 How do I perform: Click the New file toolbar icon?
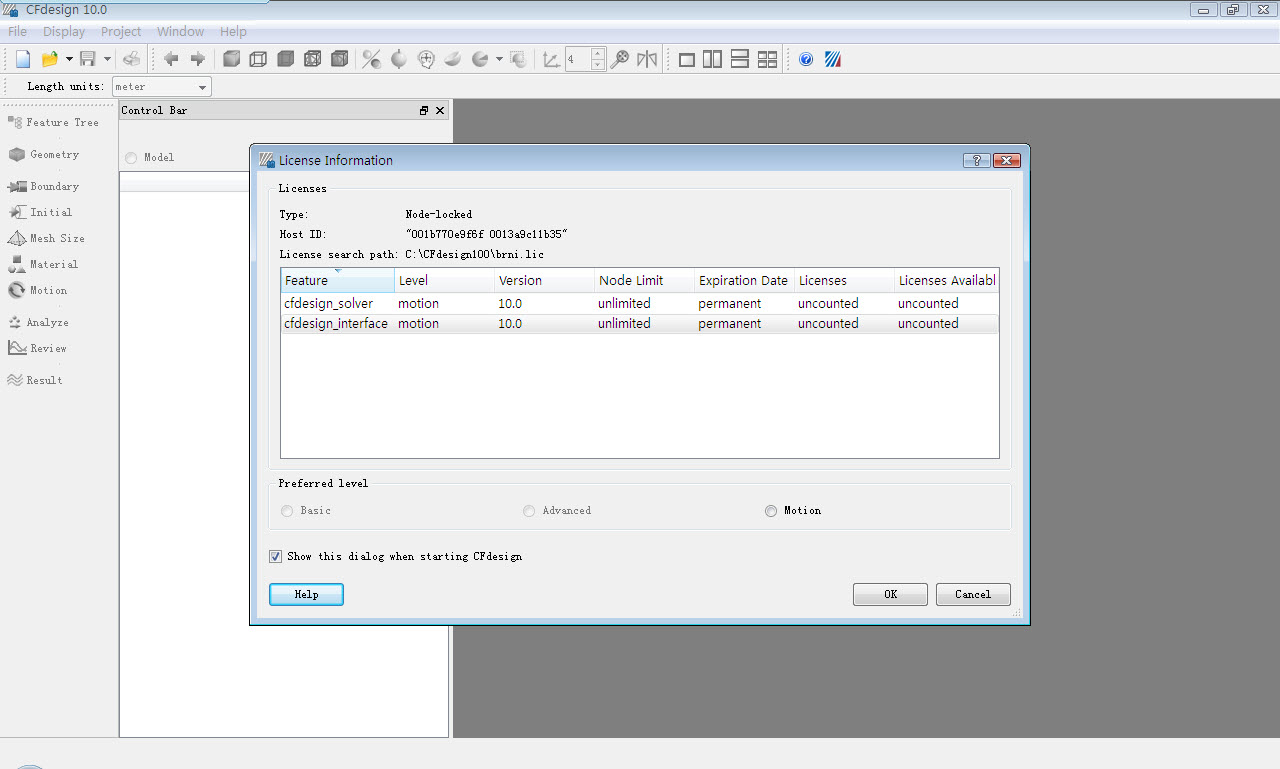click(23, 59)
